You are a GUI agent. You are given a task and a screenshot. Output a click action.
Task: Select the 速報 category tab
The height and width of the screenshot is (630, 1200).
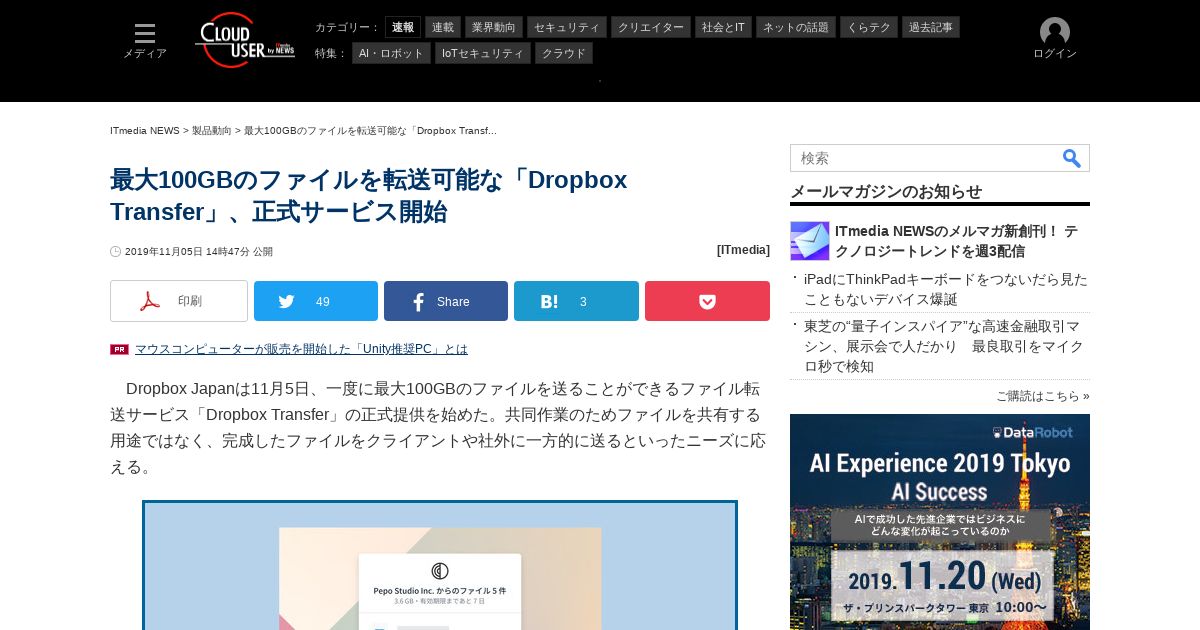(x=403, y=27)
